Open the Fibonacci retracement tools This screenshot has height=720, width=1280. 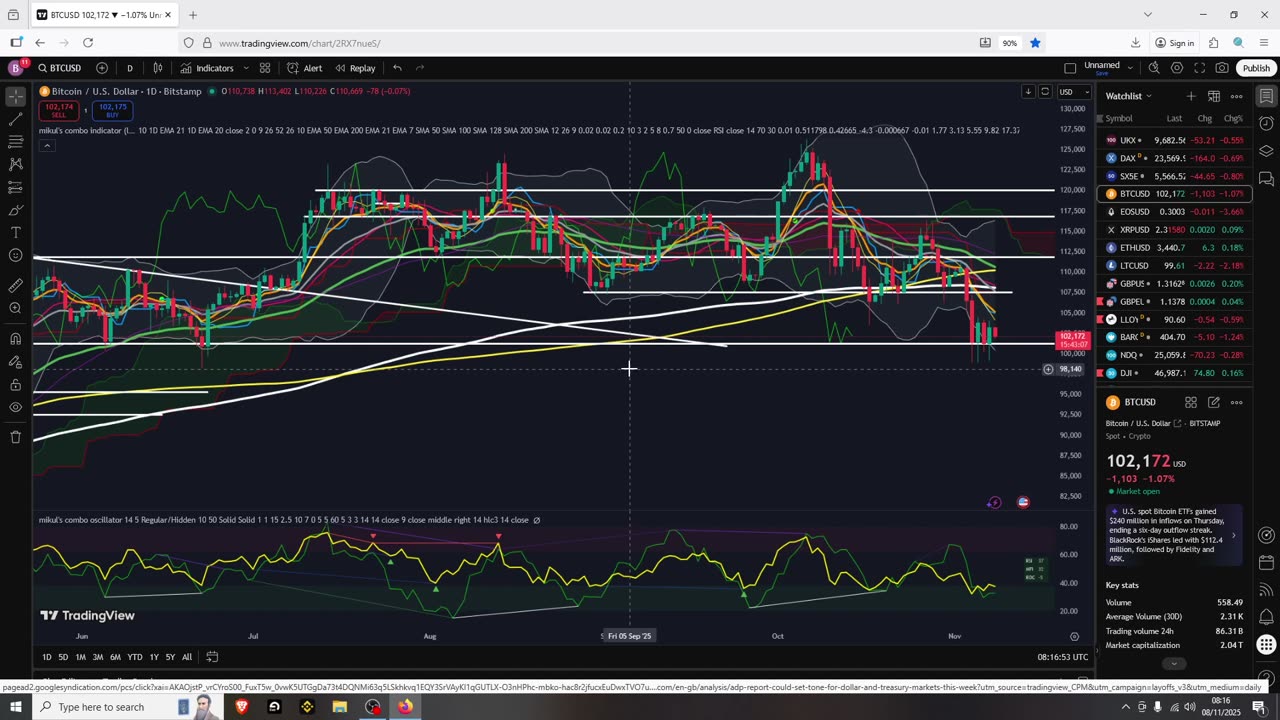coord(15,142)
